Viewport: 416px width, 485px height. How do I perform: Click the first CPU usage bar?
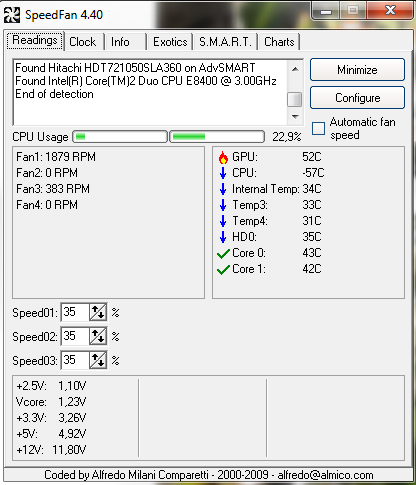(120, 137)
